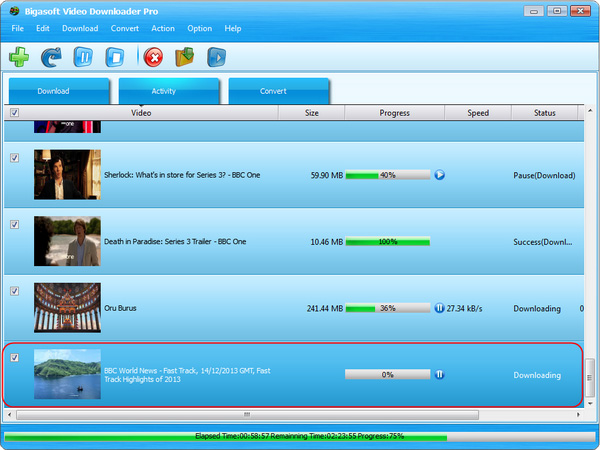Open the File menu

click(18, 28)
